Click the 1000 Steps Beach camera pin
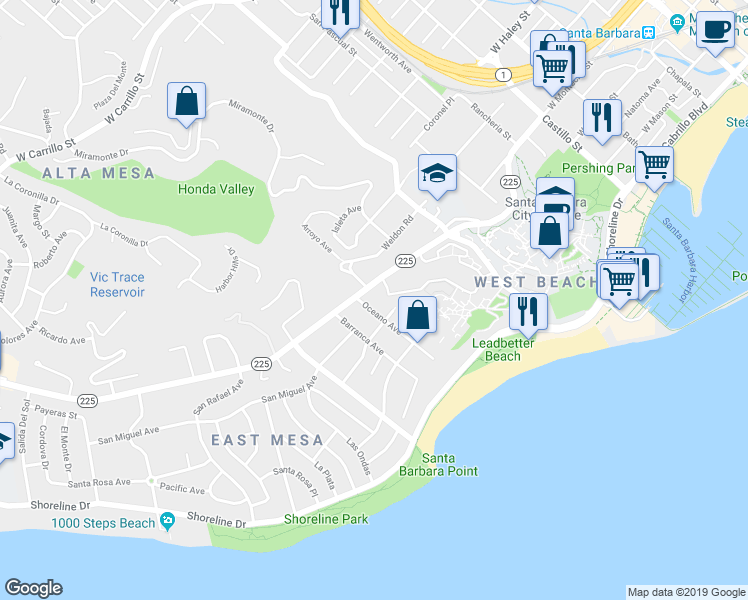Screen dimensions: 748x600 point(167,522)
